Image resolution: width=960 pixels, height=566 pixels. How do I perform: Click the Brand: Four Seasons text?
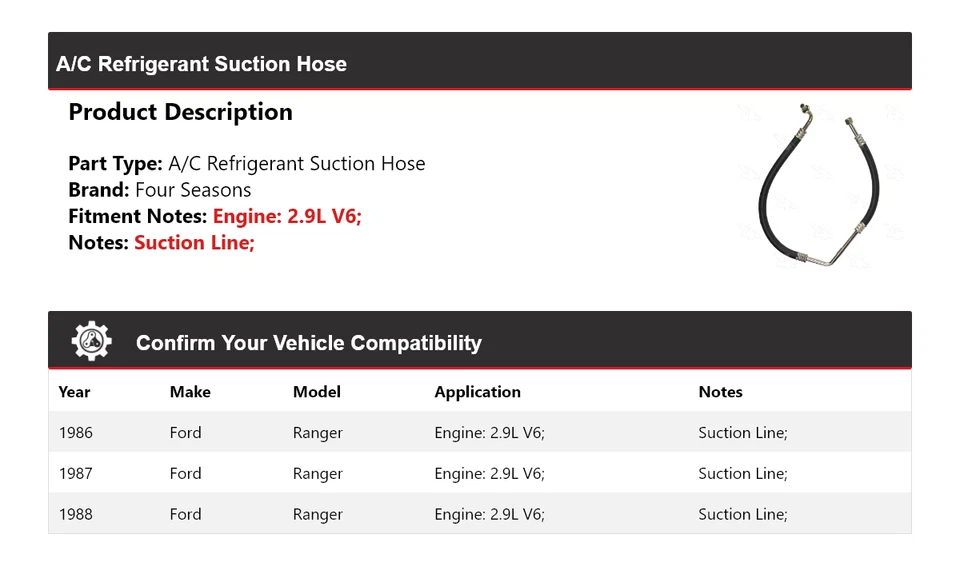pos(160,190)
